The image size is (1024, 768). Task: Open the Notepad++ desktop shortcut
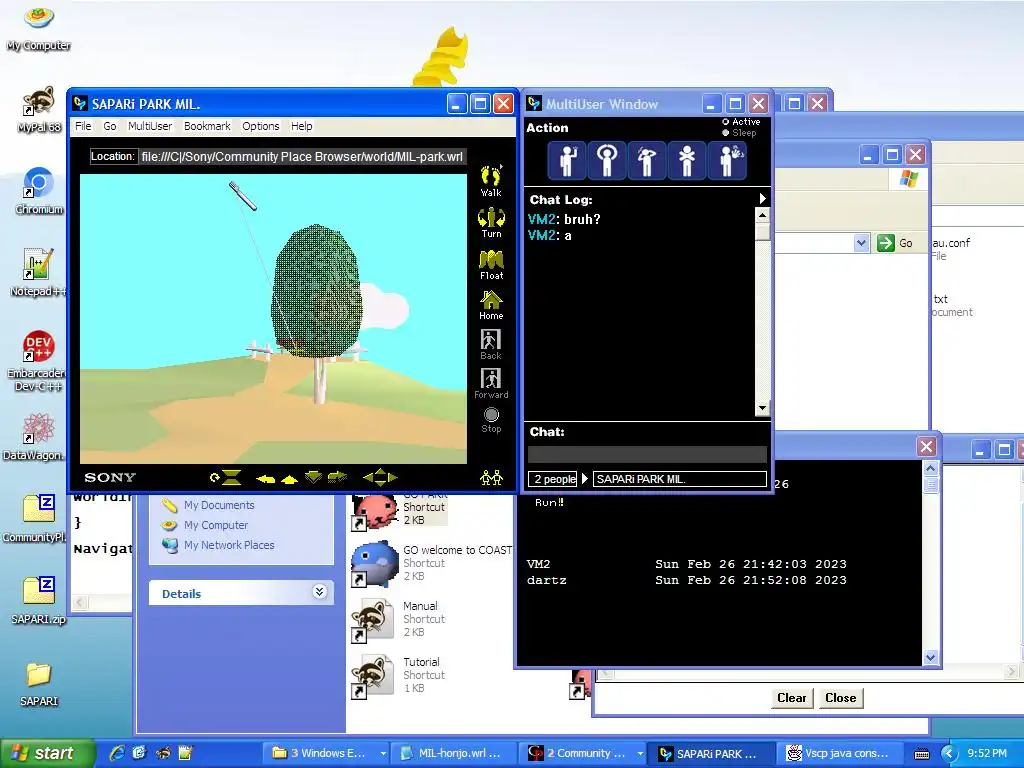point(38,273)
